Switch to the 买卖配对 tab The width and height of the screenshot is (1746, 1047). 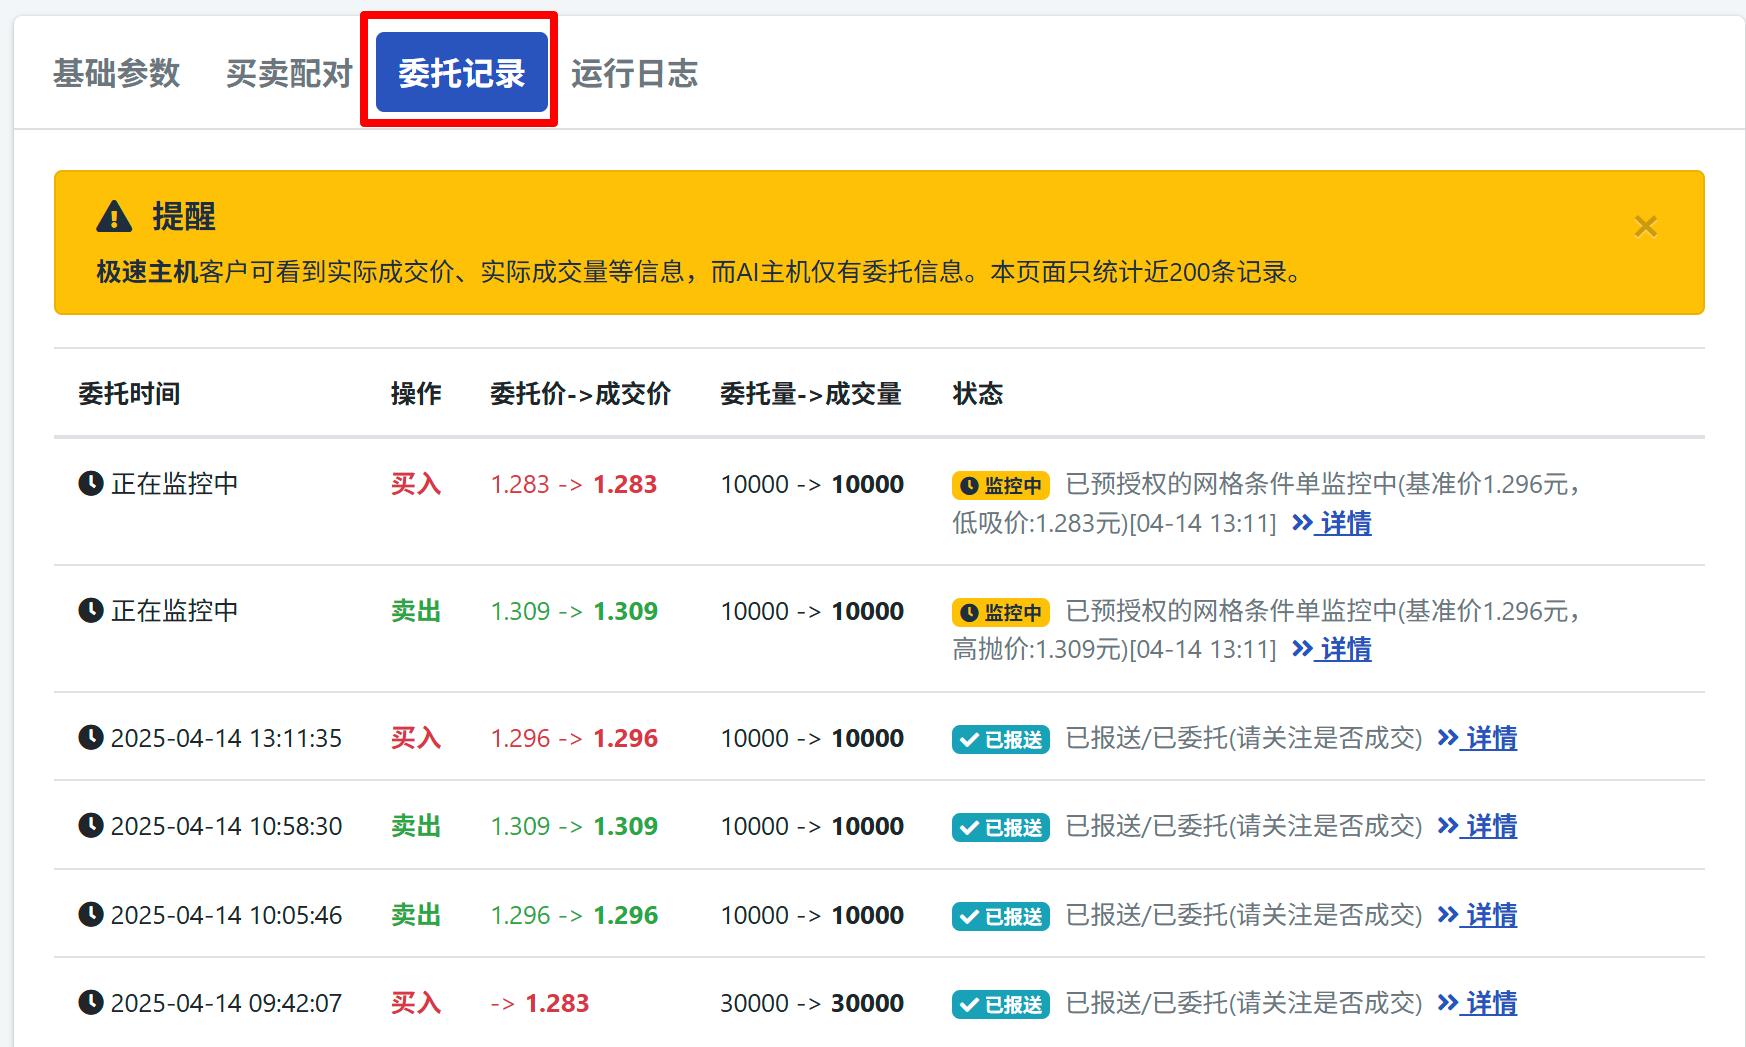289,73
